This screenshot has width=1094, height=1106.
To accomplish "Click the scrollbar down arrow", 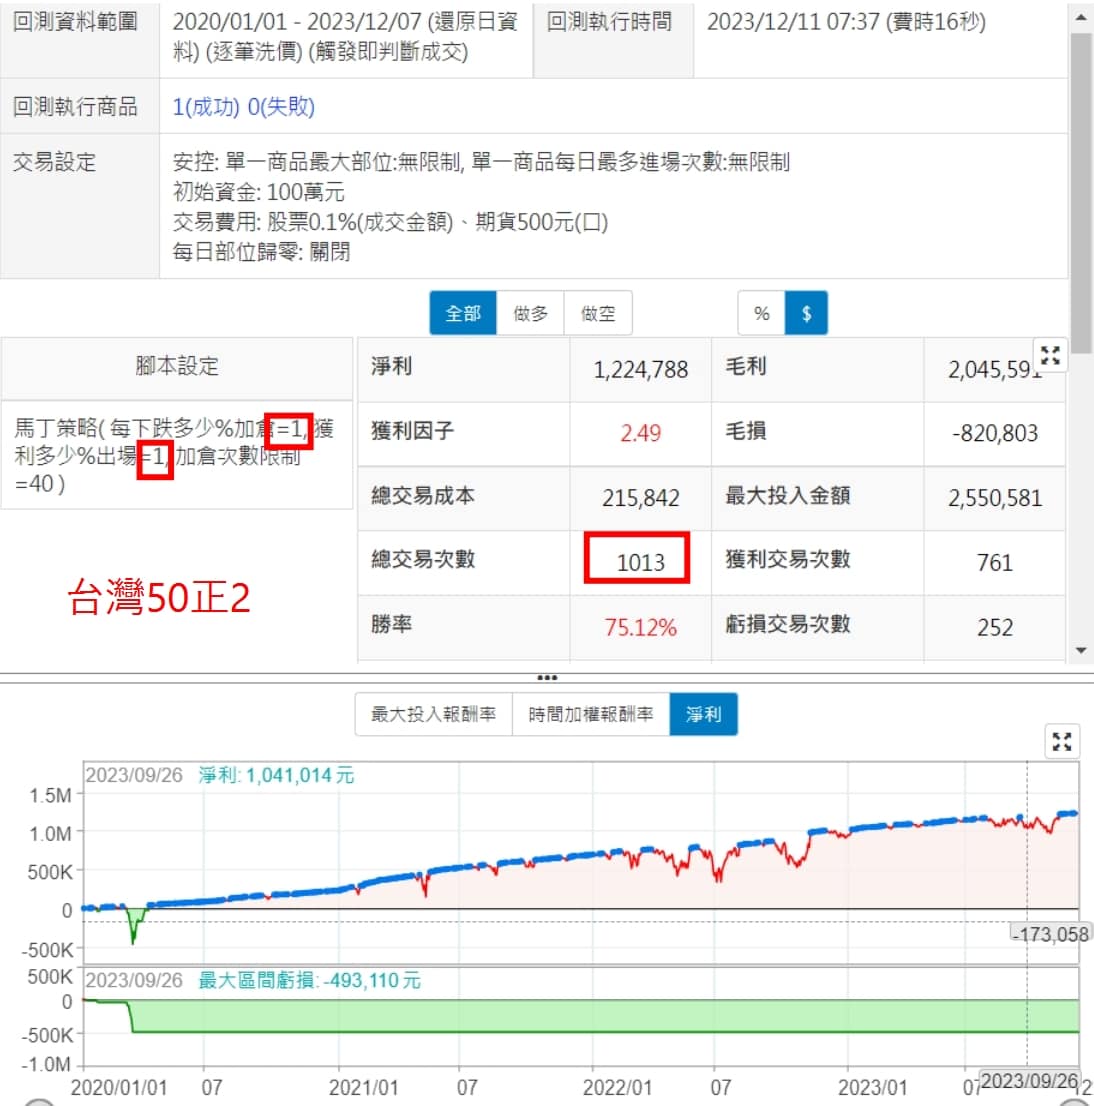I will [x=1080, y=650].
